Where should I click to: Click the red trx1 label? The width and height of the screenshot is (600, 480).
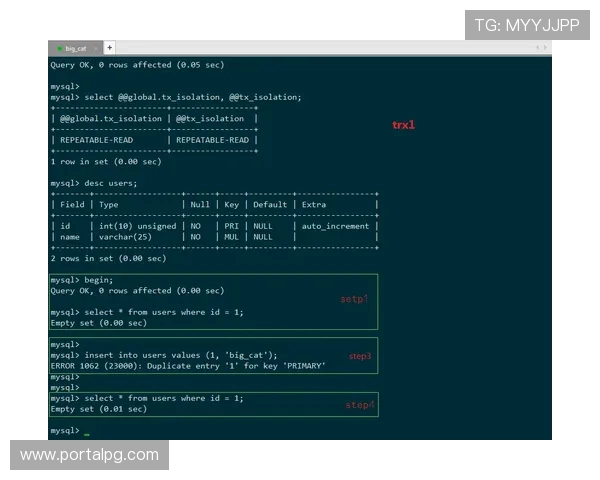402,126
